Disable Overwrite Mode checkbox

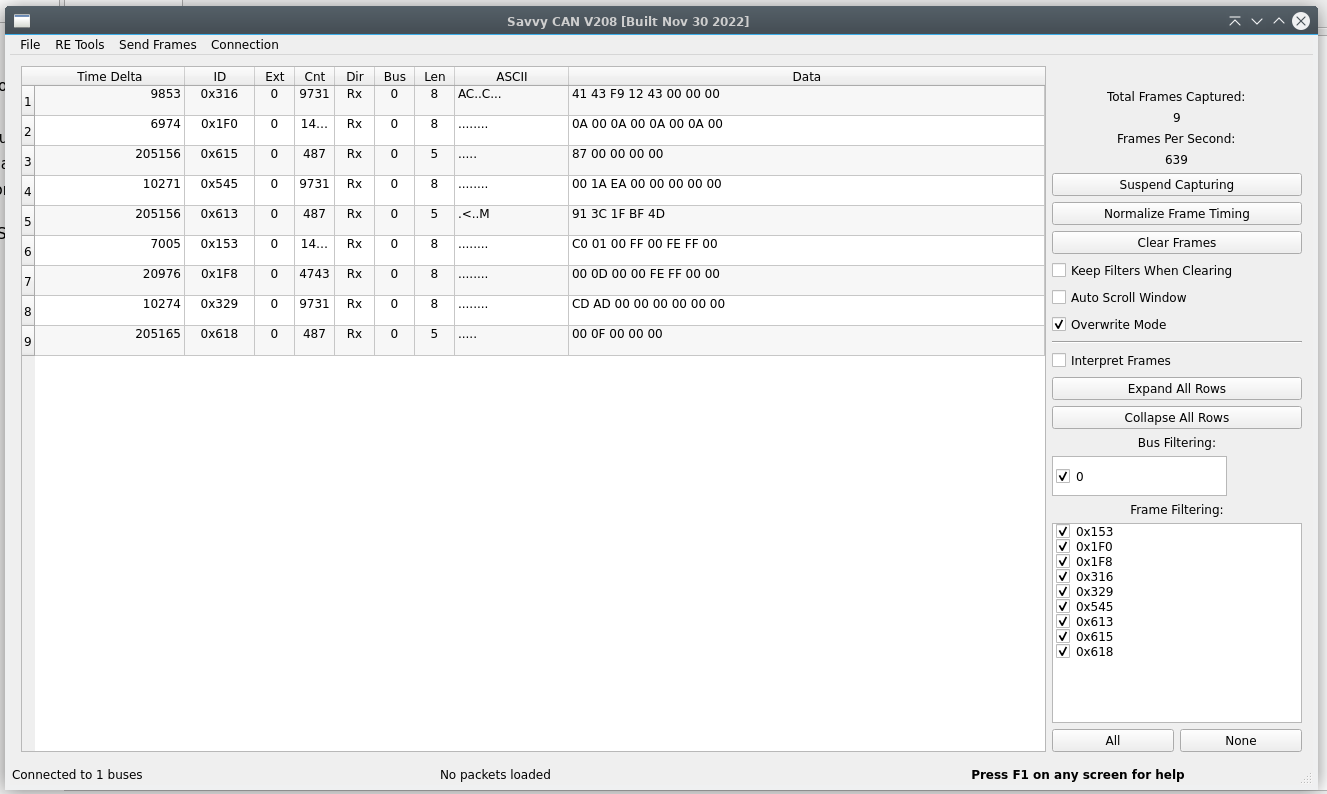tap(1059, 325)
